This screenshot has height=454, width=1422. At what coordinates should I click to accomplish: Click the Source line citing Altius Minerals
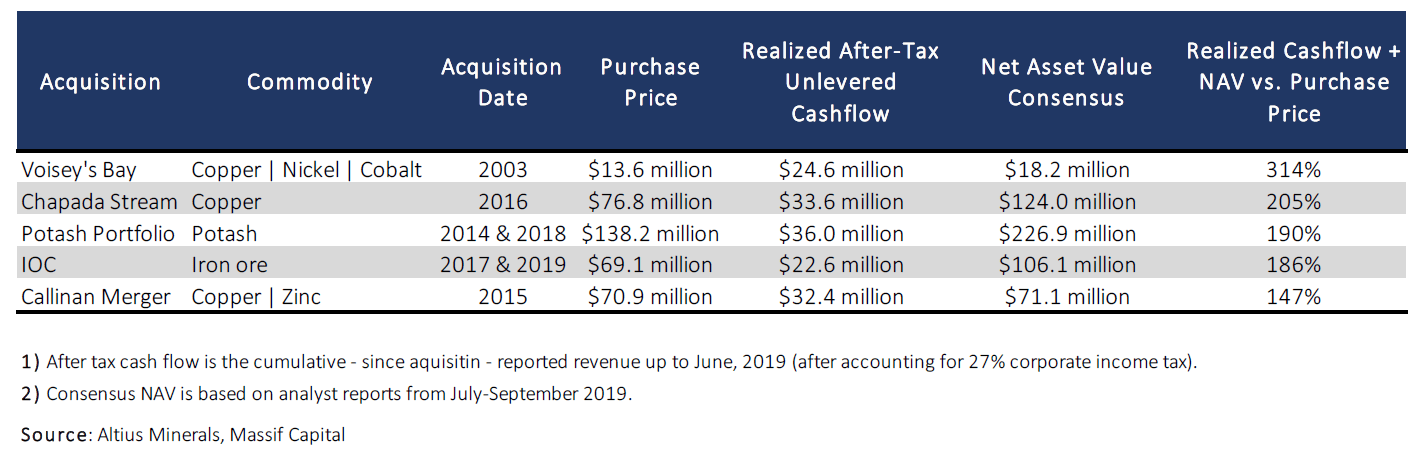click(183, 435)
